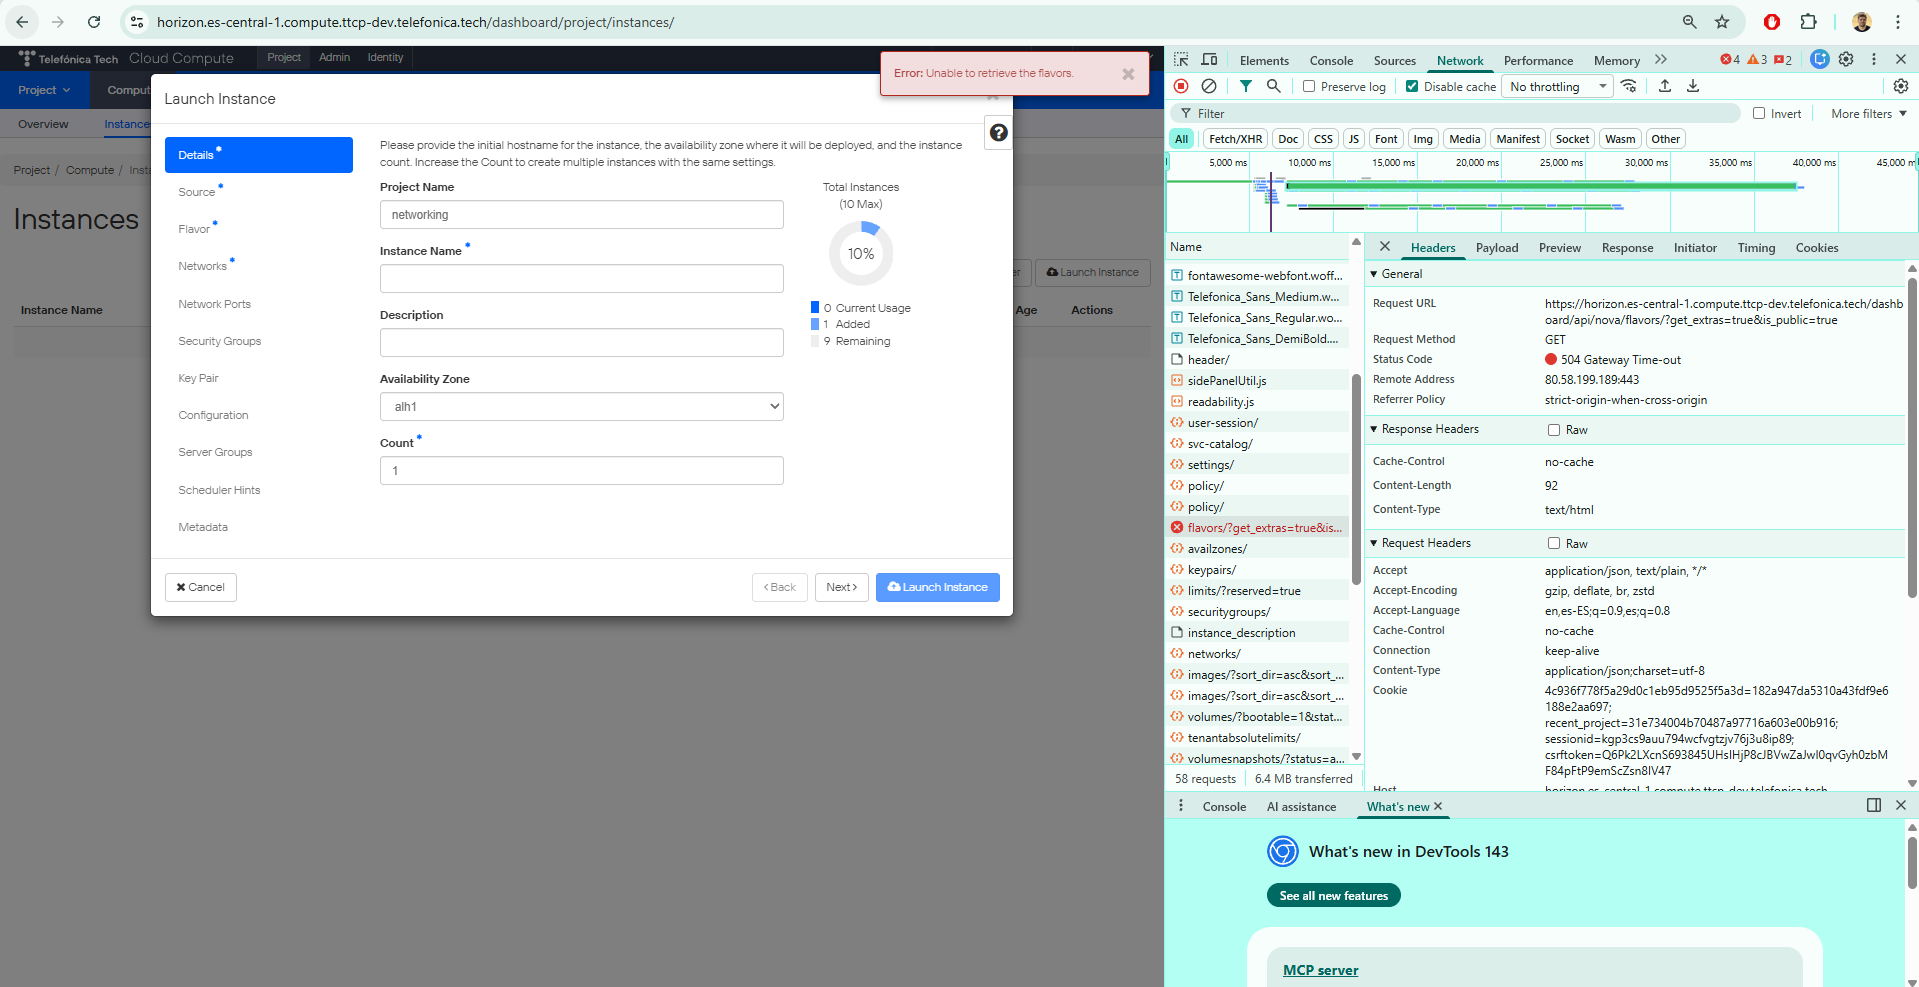Viewport: 1919px width, 987px height.
Task: Switch to the Elements tab in DevTools
Action: click(x=1264, y=61)
